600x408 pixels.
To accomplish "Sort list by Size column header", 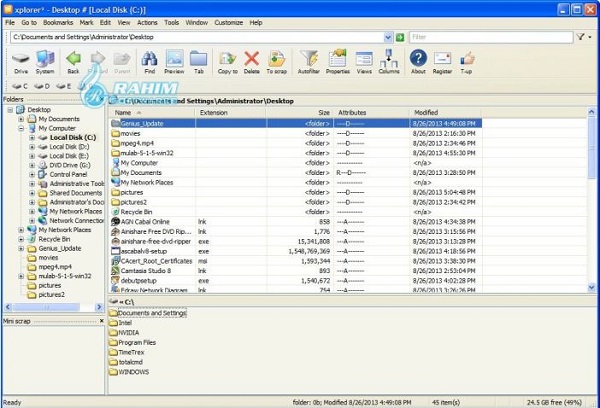I will tap(323, 113).
